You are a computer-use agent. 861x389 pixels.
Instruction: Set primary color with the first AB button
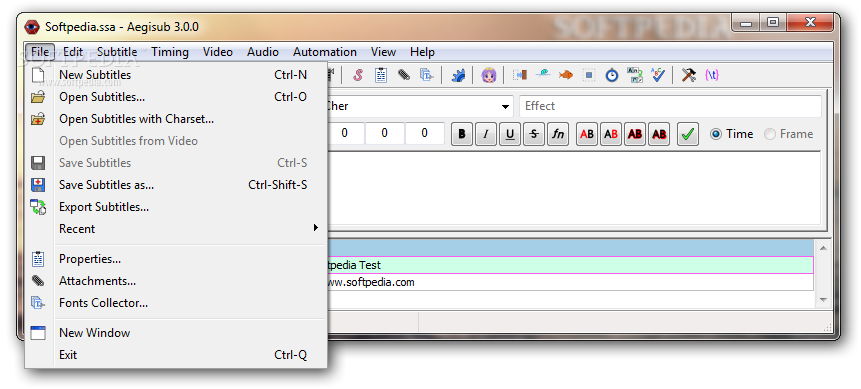587,134
